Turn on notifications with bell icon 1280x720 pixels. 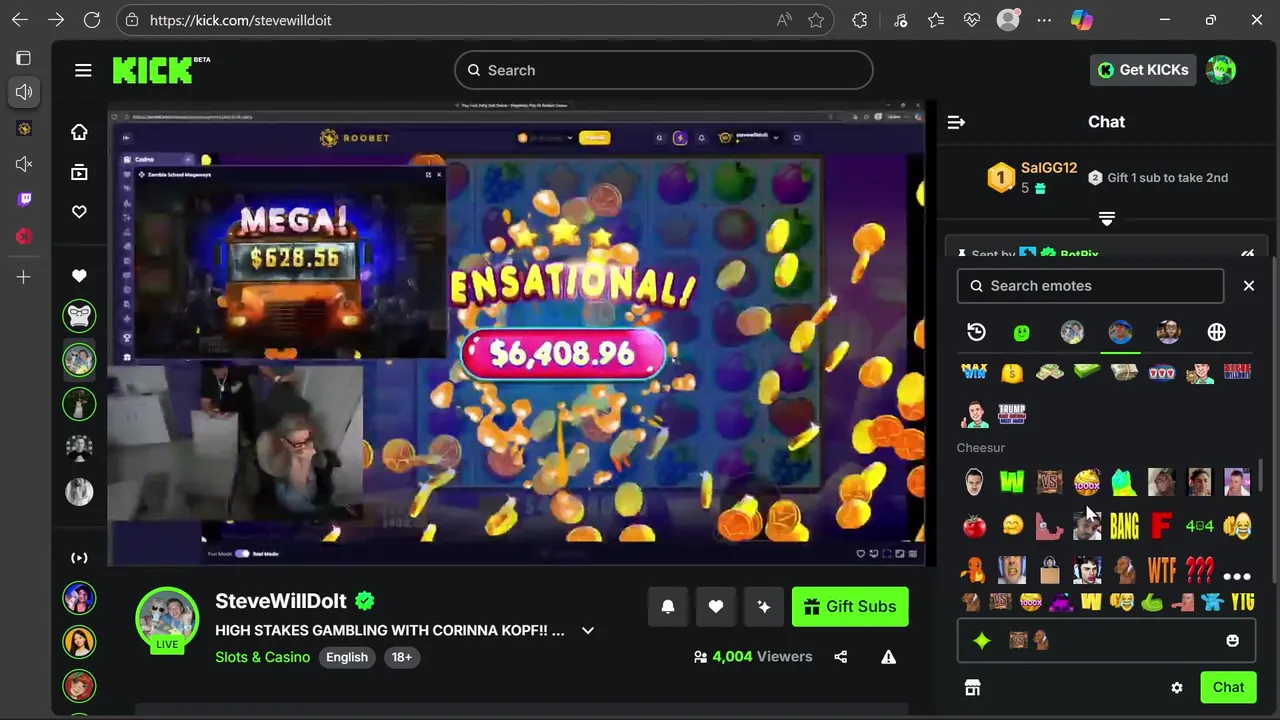tap(668, 607)
